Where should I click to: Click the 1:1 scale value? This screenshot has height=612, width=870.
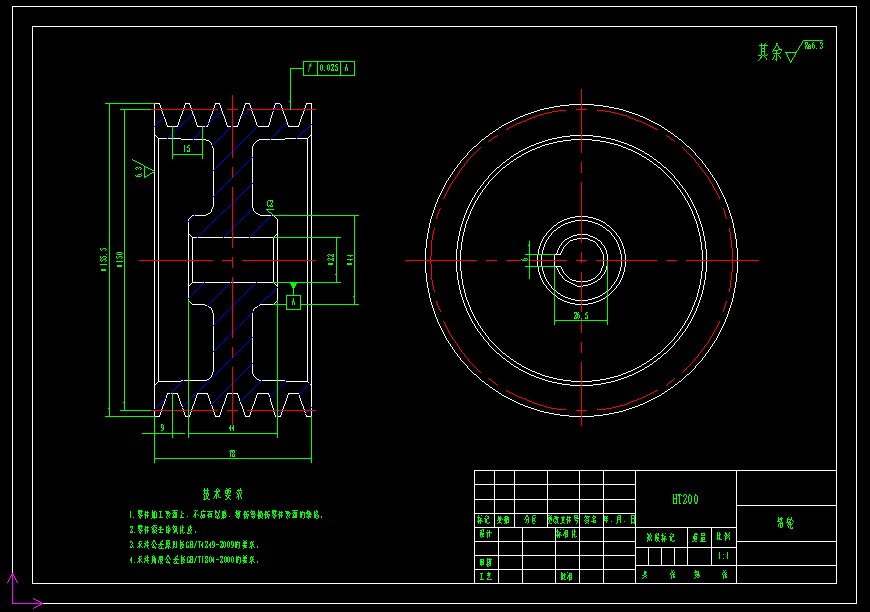724,556
